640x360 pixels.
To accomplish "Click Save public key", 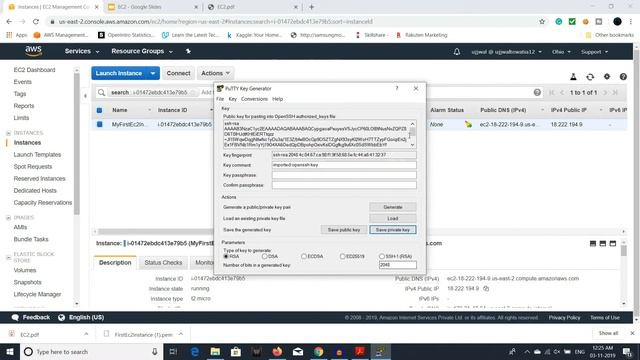I will click(344, 230).
